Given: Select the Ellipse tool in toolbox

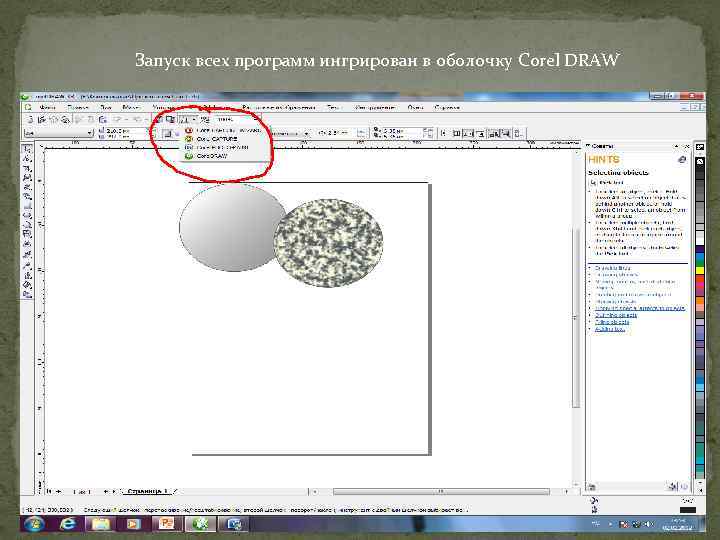Looking at the screenshot, I should (28, 216).
